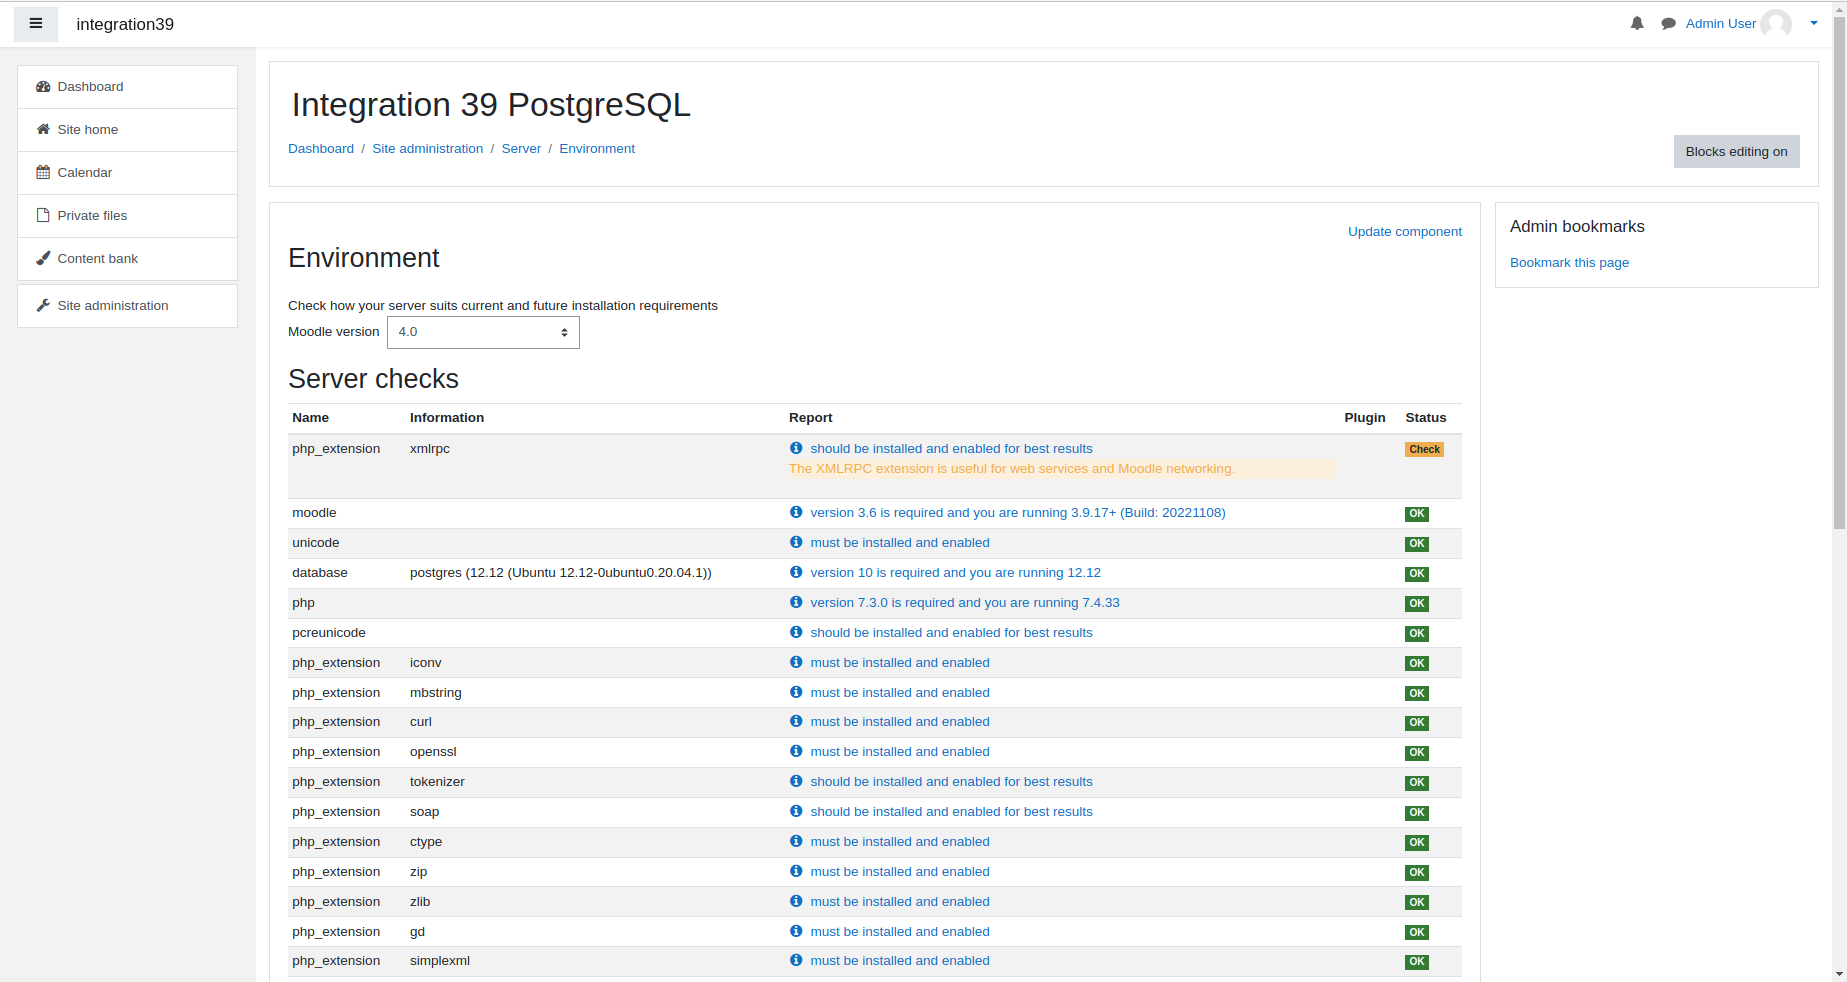Click info icon on gd row
Screen dimensions: 1847x982
796,931
